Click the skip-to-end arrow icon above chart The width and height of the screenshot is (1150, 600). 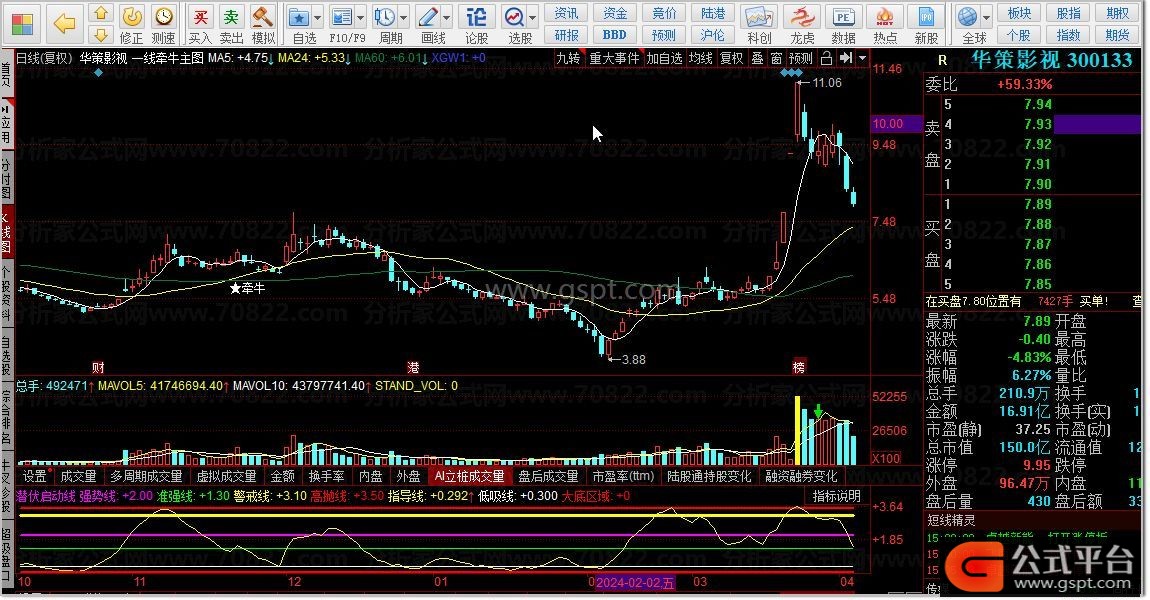[846, 58]
